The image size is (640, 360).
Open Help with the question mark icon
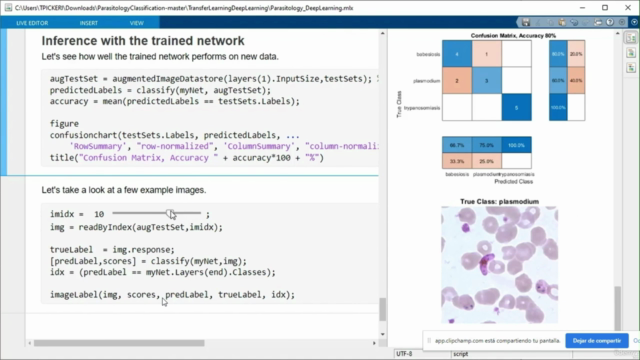pos(610,22)
